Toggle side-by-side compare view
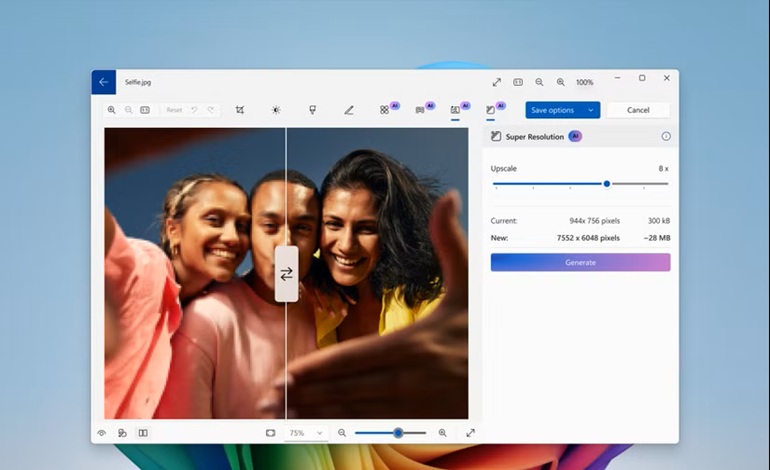 pos(143,433)
